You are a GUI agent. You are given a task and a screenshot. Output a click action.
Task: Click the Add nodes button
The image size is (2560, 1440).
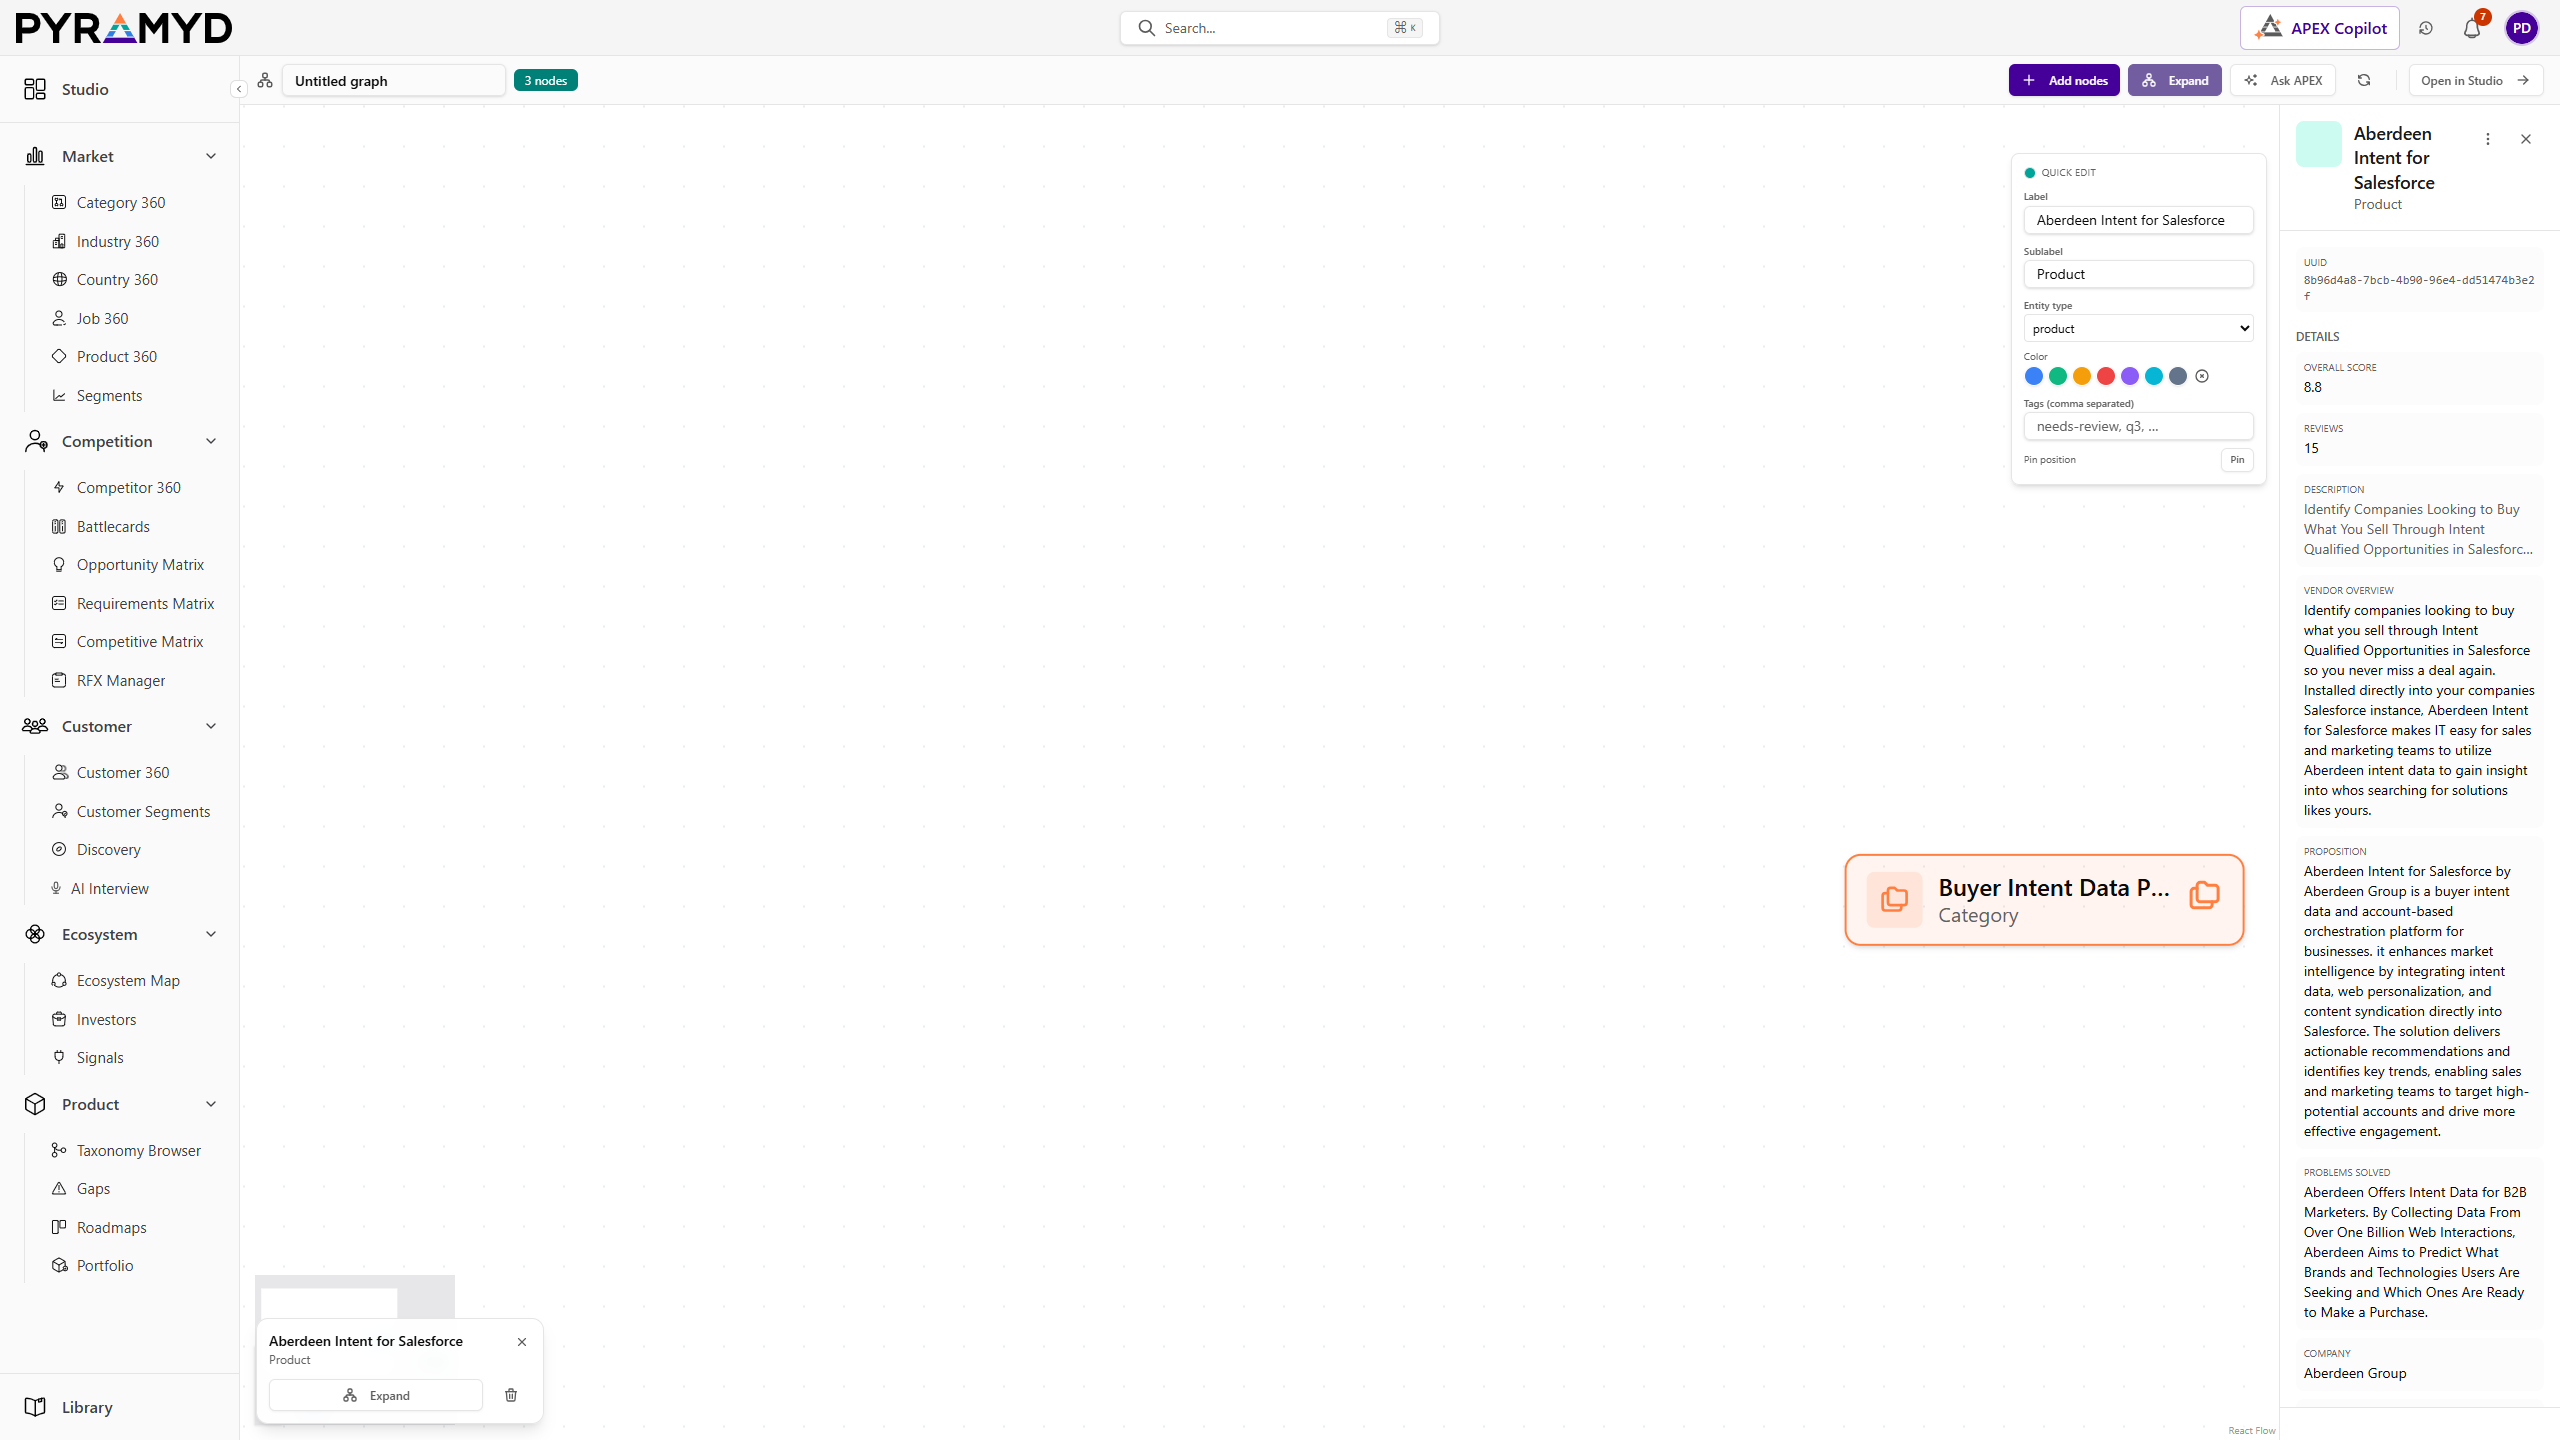(2064, 80)
